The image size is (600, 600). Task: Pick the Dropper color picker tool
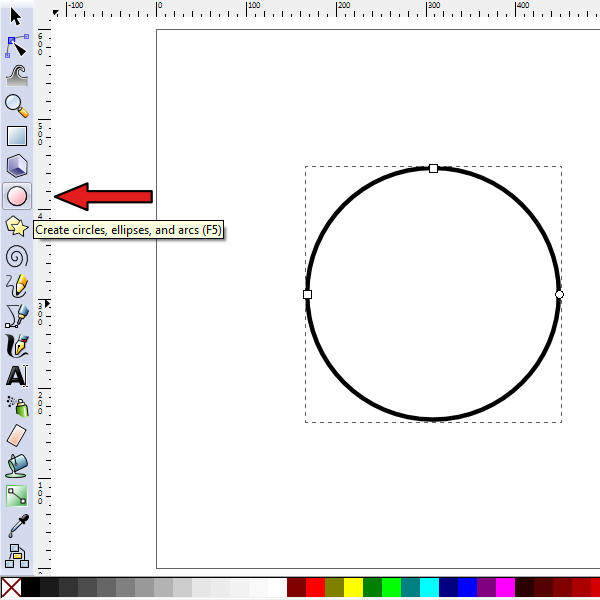(x=17, y=525)
